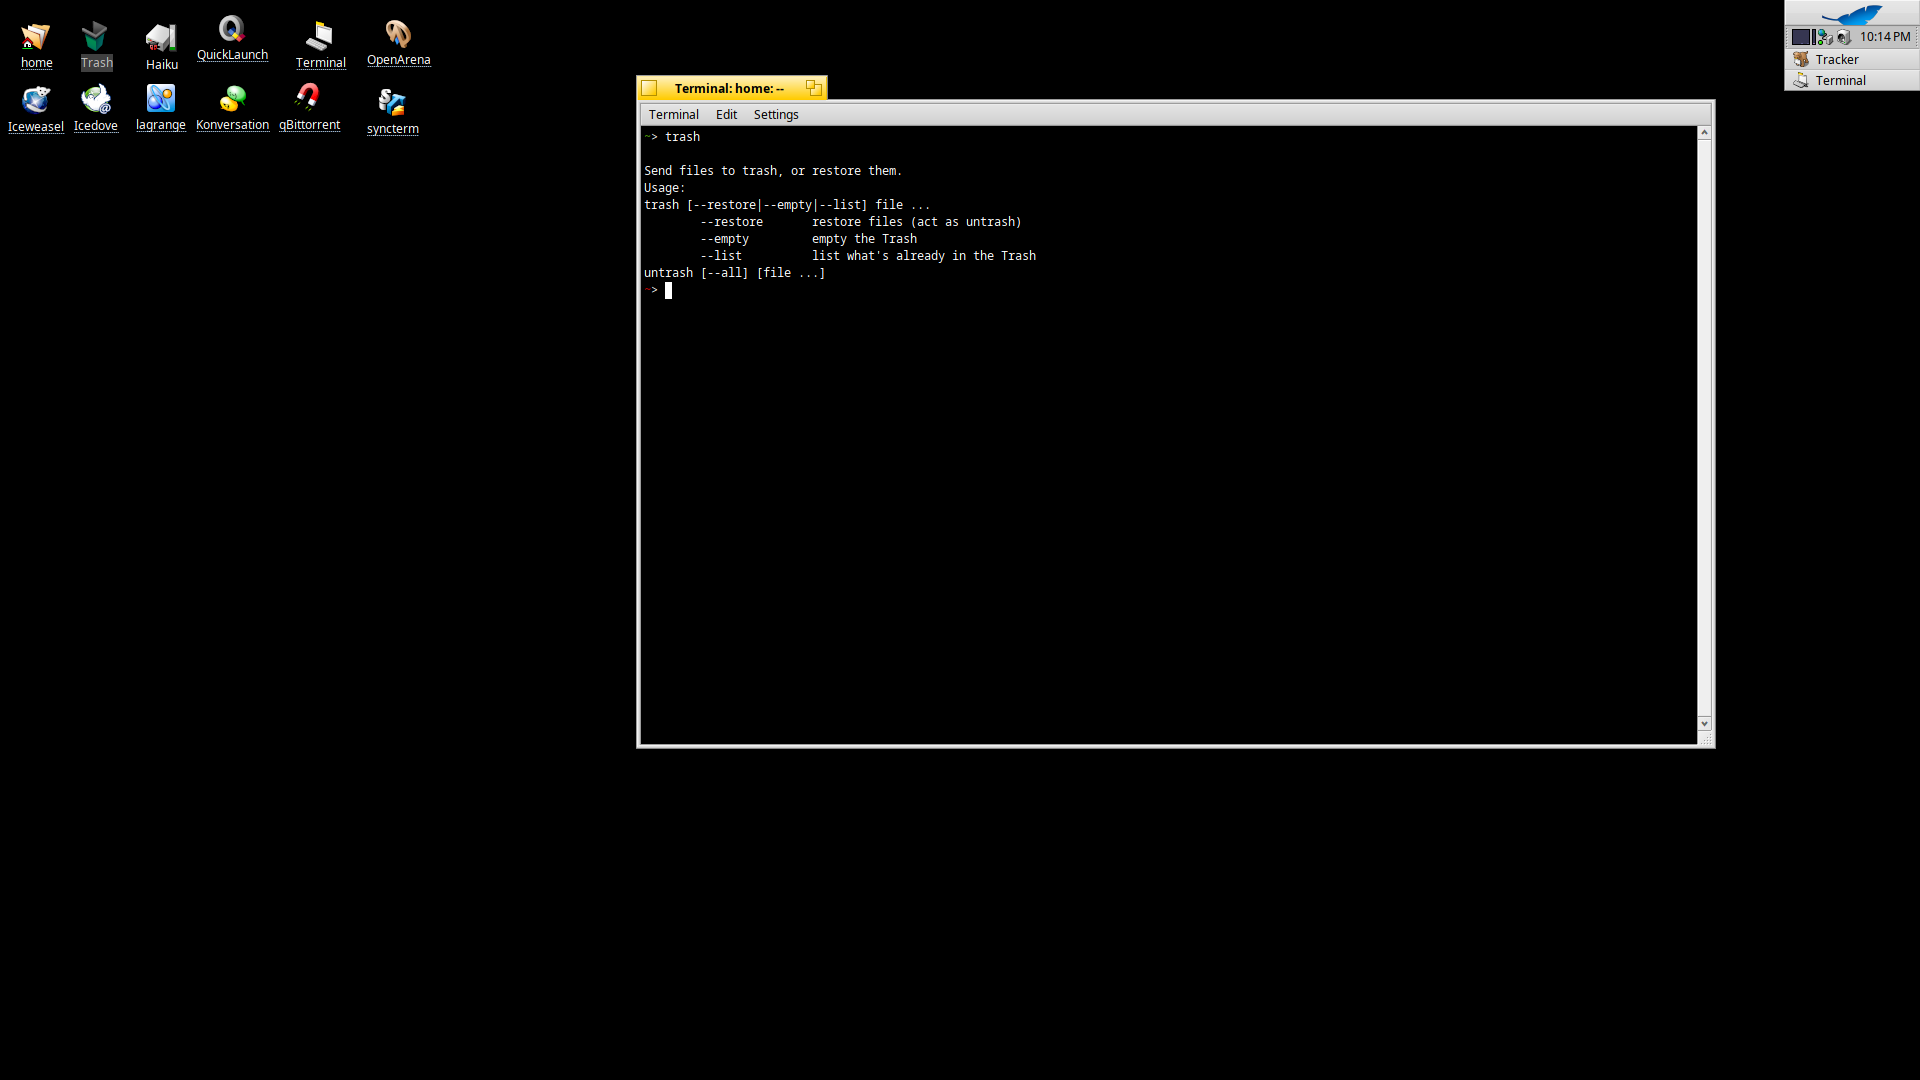Screen dimensions: 1920x1080
Task: Click the QuickLaunch desktop icon
Action: pos(232,31)
